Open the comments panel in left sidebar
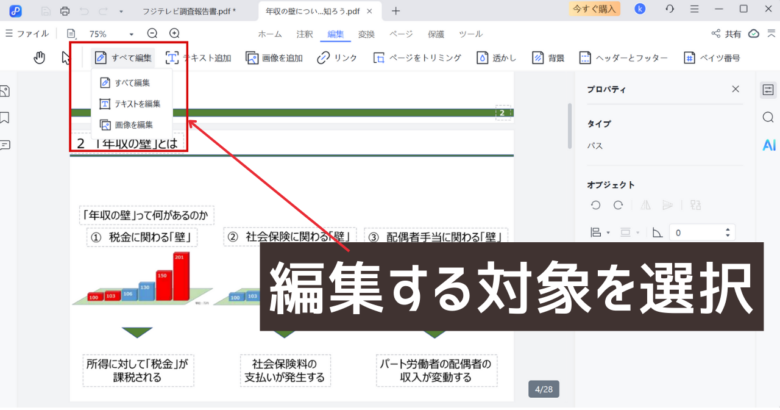This screenshot has height=410, width=780. pos(6,143)
